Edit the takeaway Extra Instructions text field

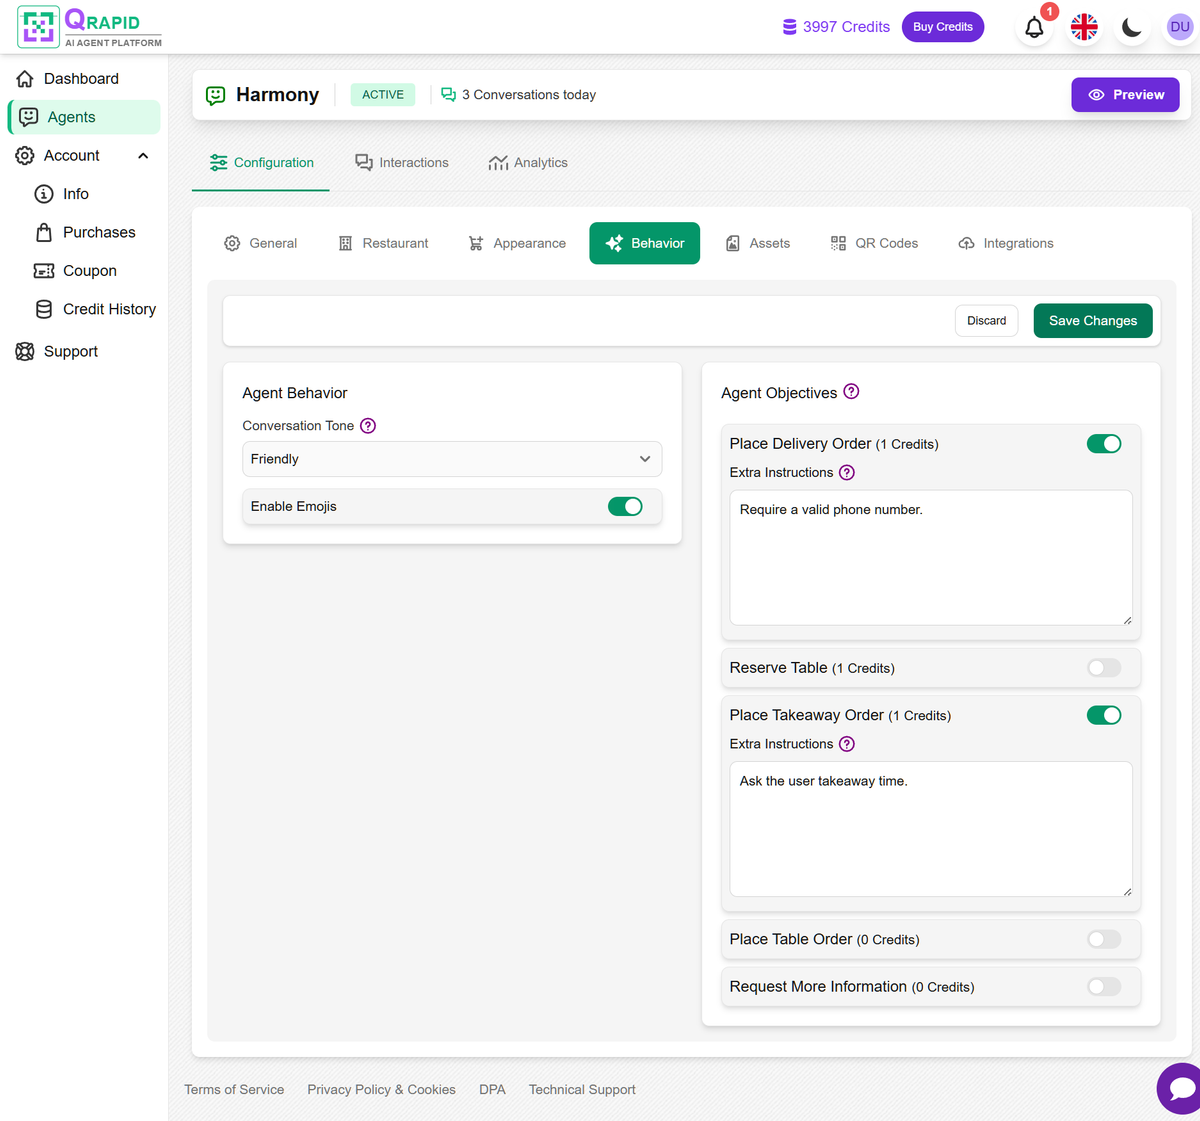[930, 830]
